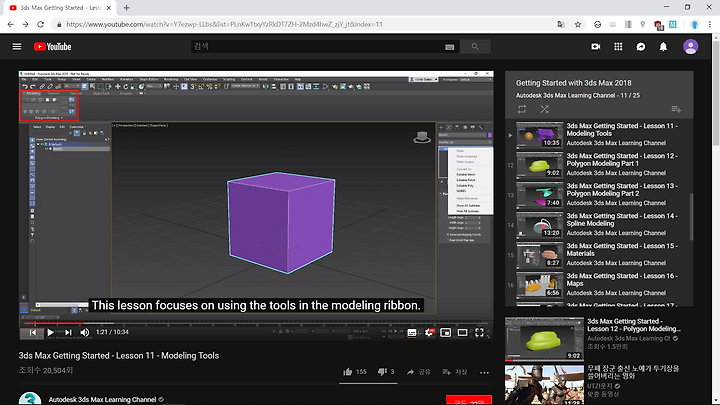Toggle subtitles captions button

412,332
